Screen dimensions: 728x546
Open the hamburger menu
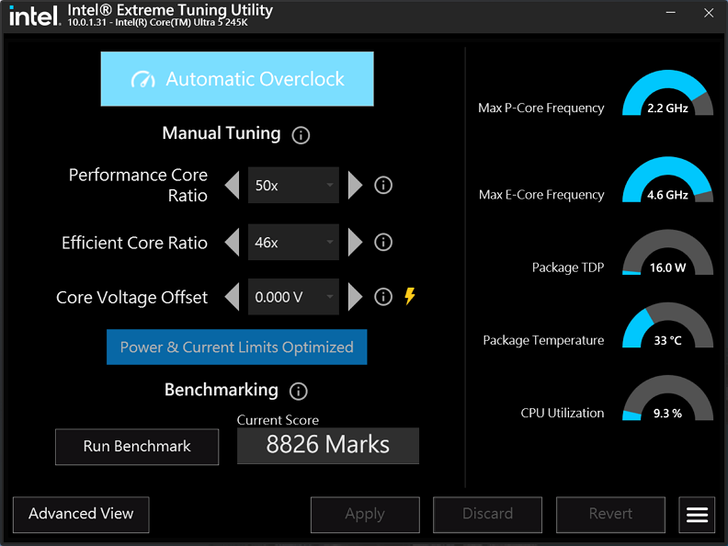tap(697, 514)
